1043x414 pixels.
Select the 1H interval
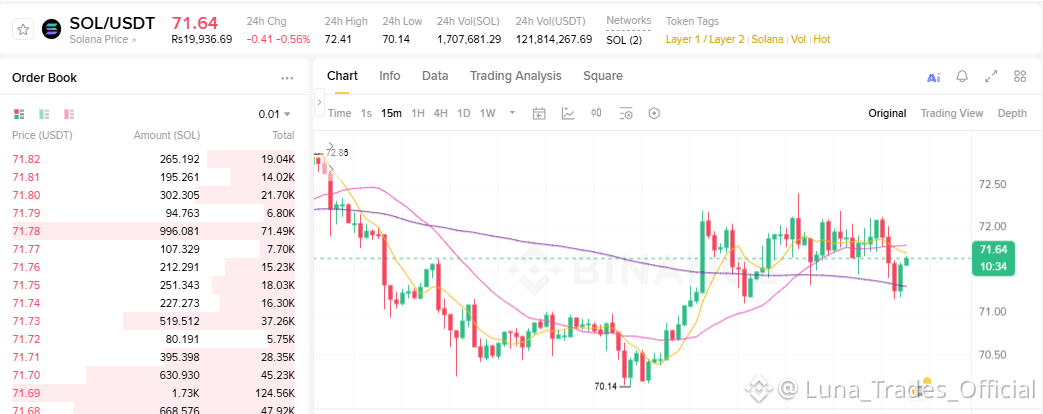click(418, 113)
